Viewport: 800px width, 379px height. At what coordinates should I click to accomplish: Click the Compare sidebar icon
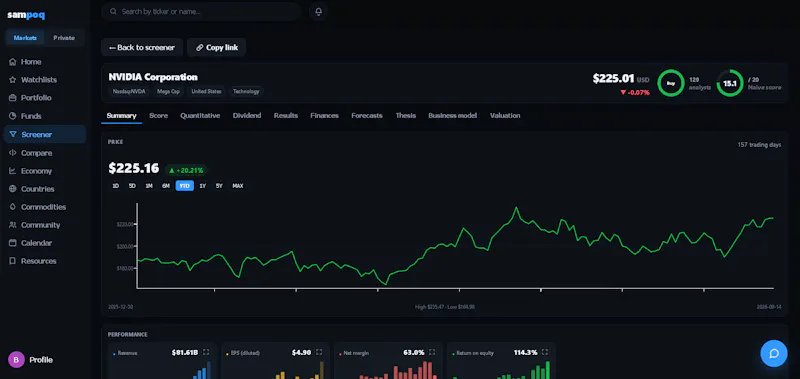13,153
